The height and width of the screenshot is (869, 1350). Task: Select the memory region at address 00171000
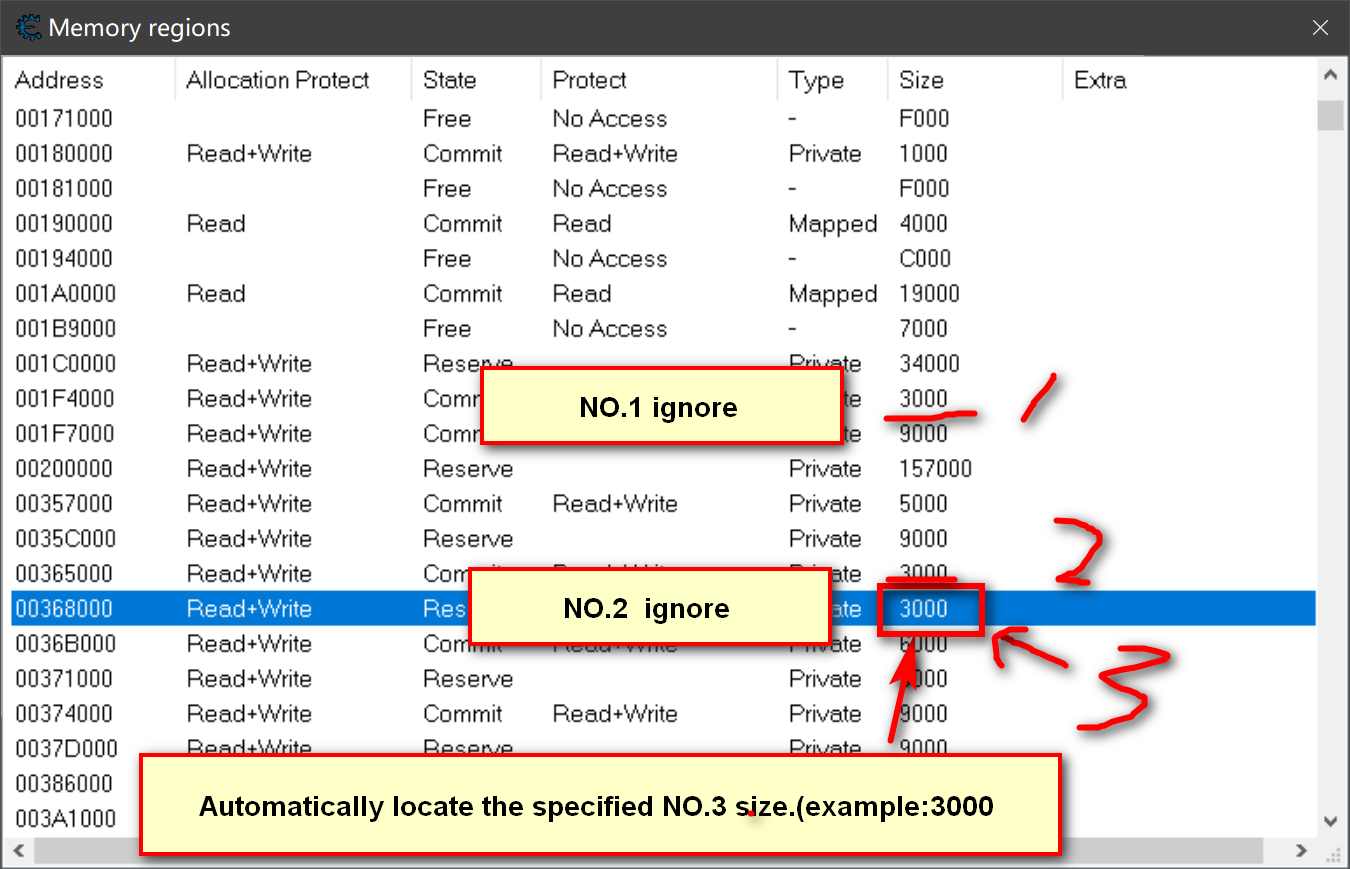(x=64, y=119)
